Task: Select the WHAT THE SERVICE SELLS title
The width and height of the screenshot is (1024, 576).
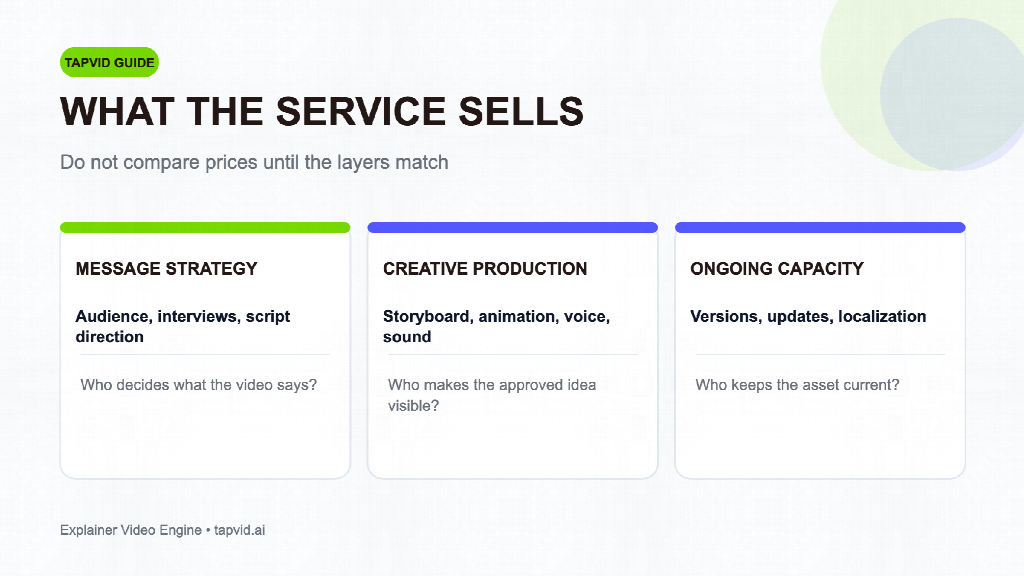Action: pos(322,111)
